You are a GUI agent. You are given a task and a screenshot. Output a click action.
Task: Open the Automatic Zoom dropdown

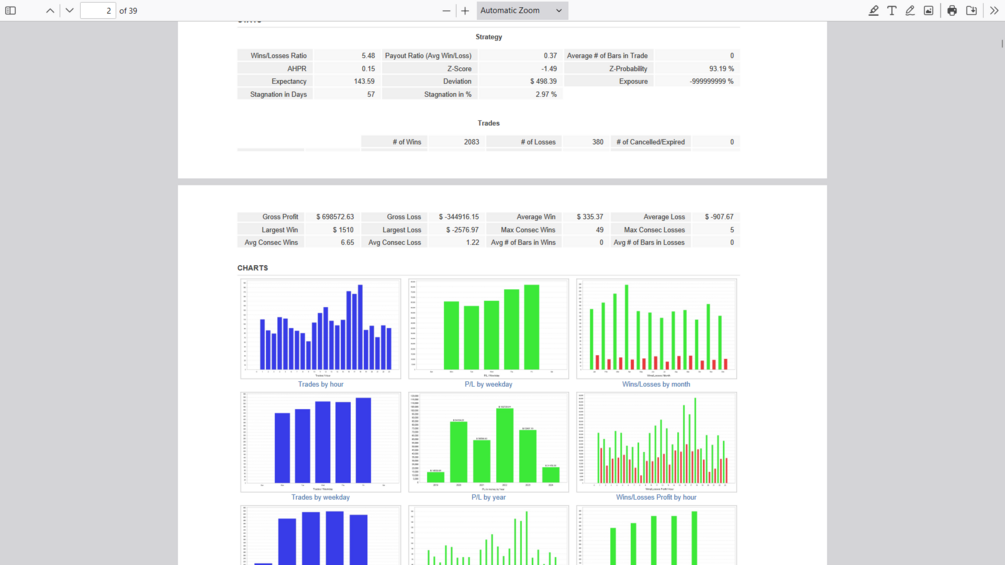point(522,10)
